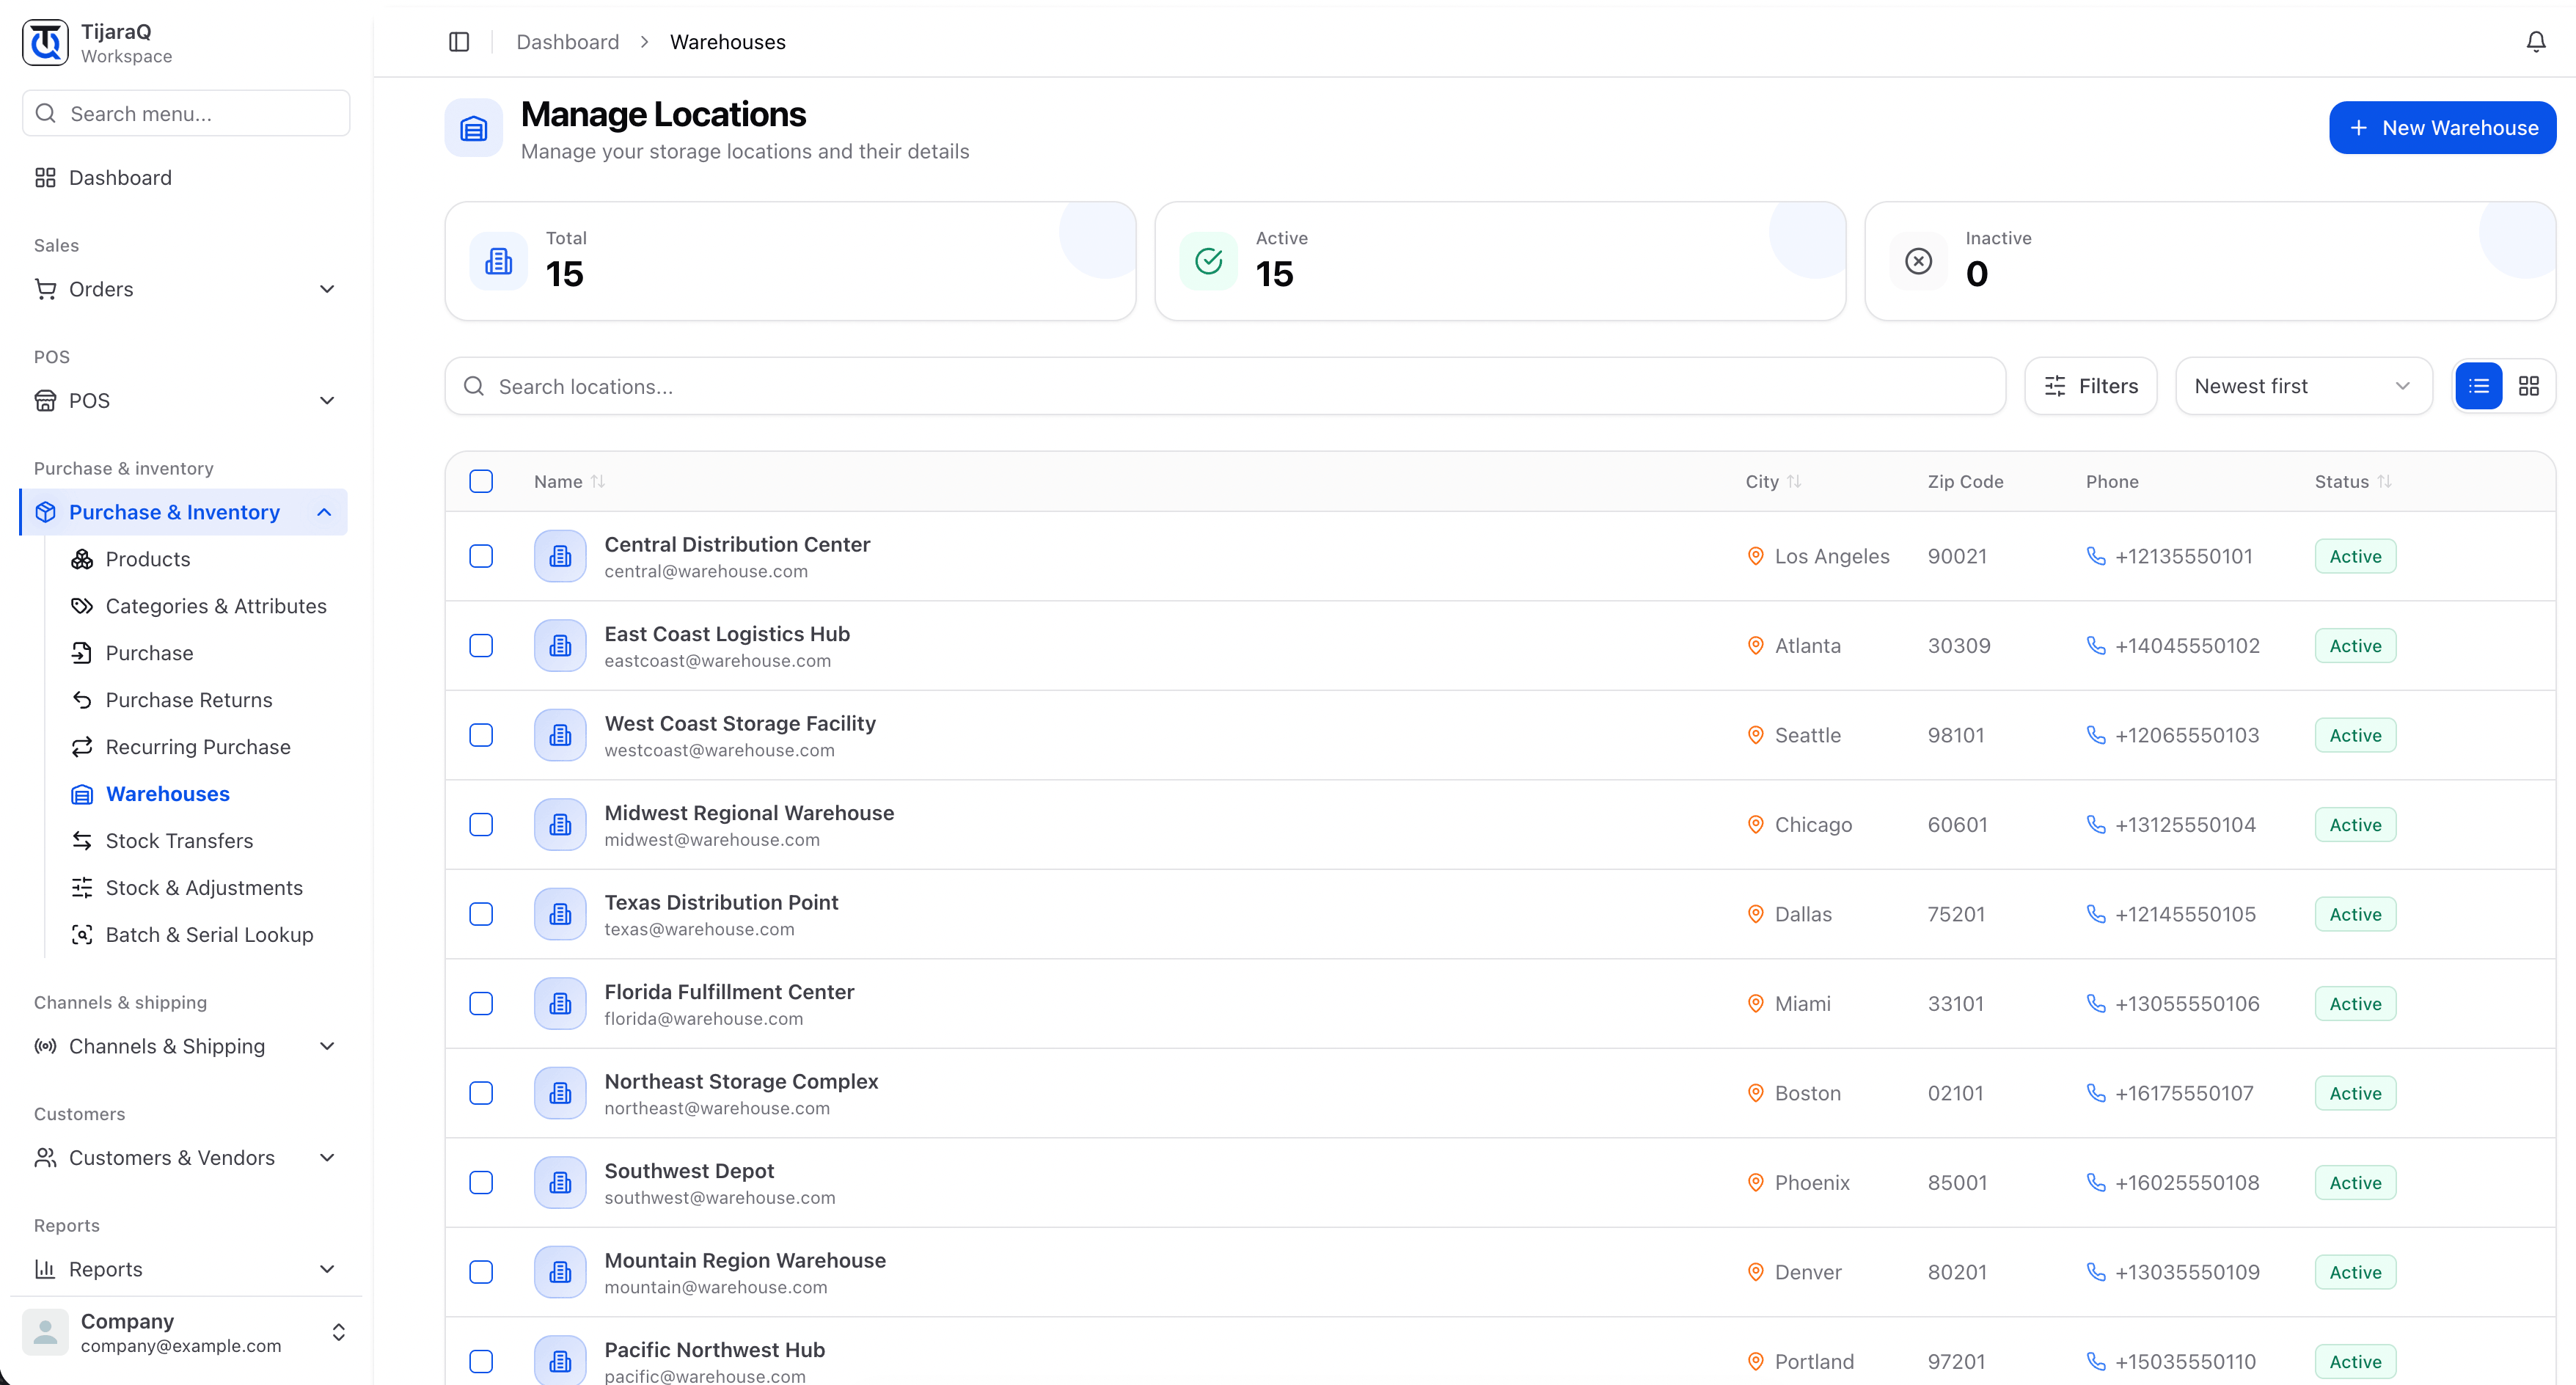Go to Stock Transfers page
The height and width of the screenshot is (1385, 2576).
tap(179, 841)
